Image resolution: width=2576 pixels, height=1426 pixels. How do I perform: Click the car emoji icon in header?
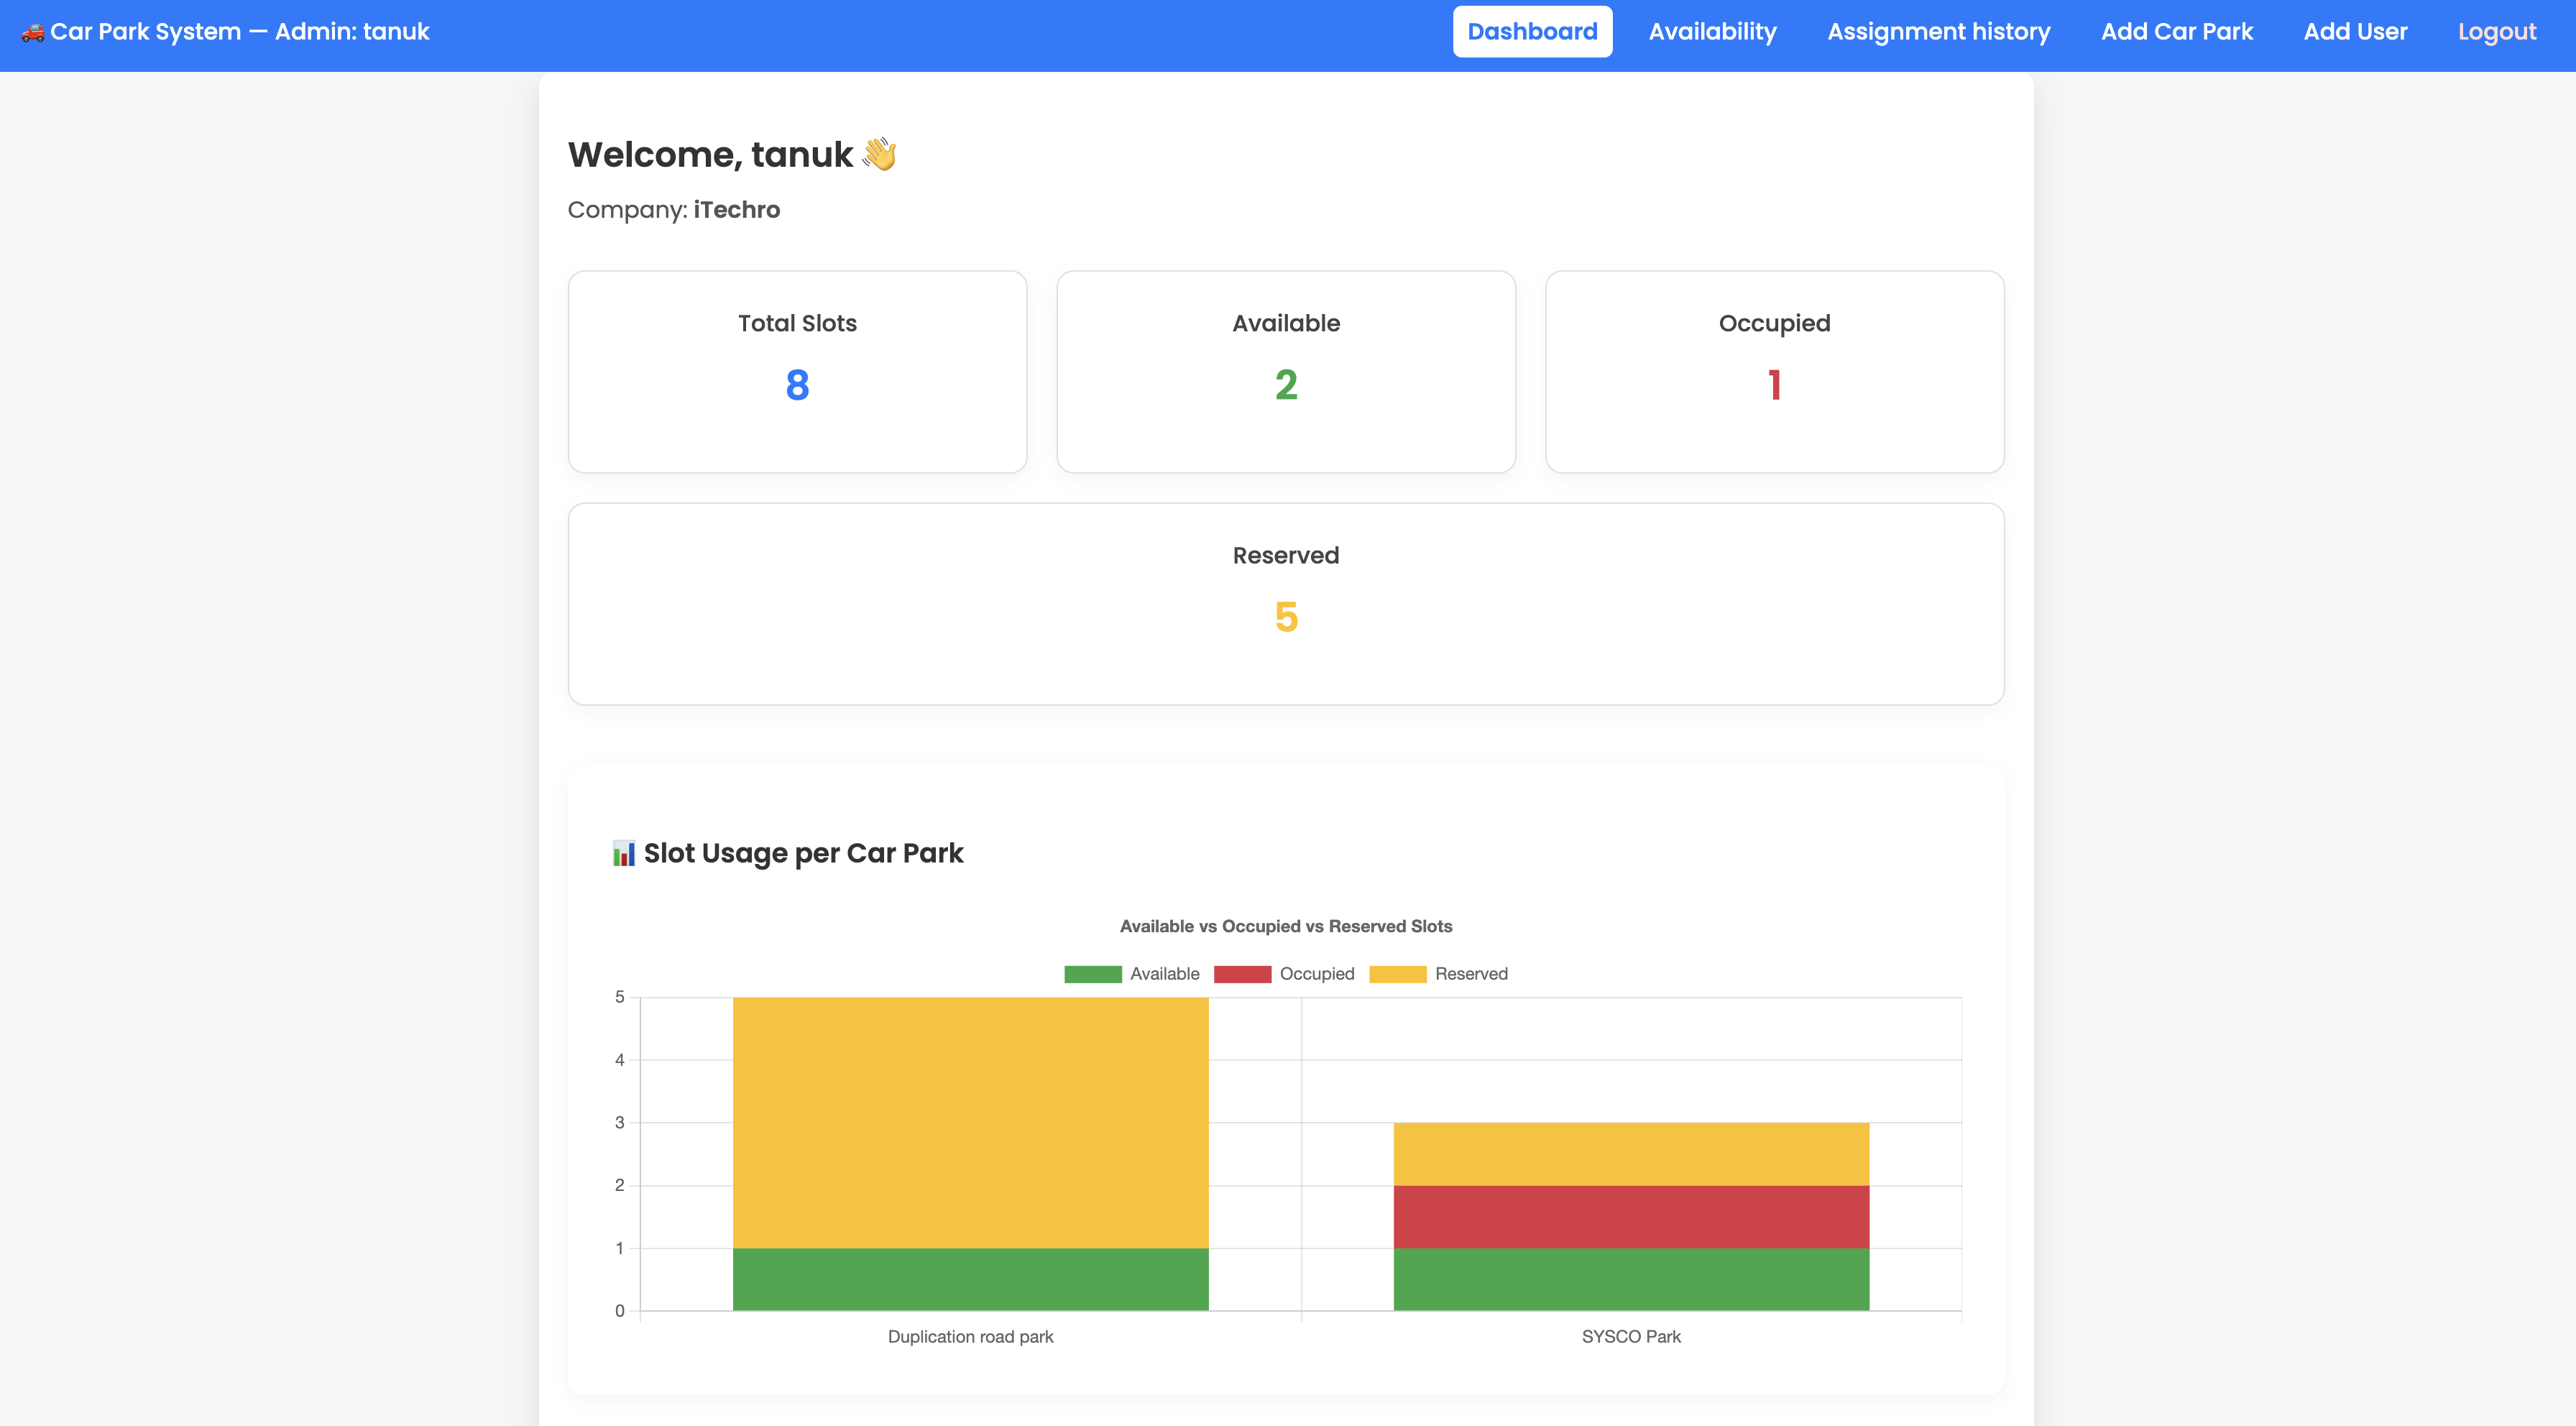click(x=33, y=32)
